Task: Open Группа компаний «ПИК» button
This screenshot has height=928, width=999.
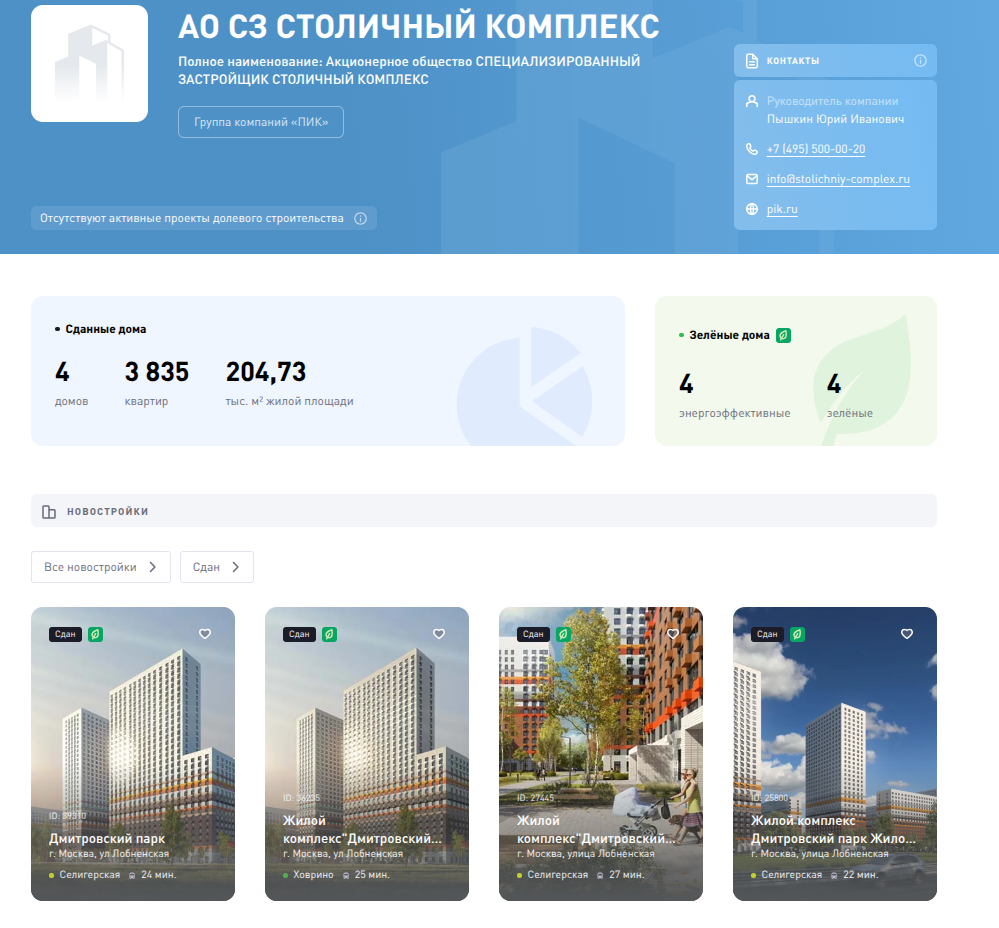Action: (261, 123)
